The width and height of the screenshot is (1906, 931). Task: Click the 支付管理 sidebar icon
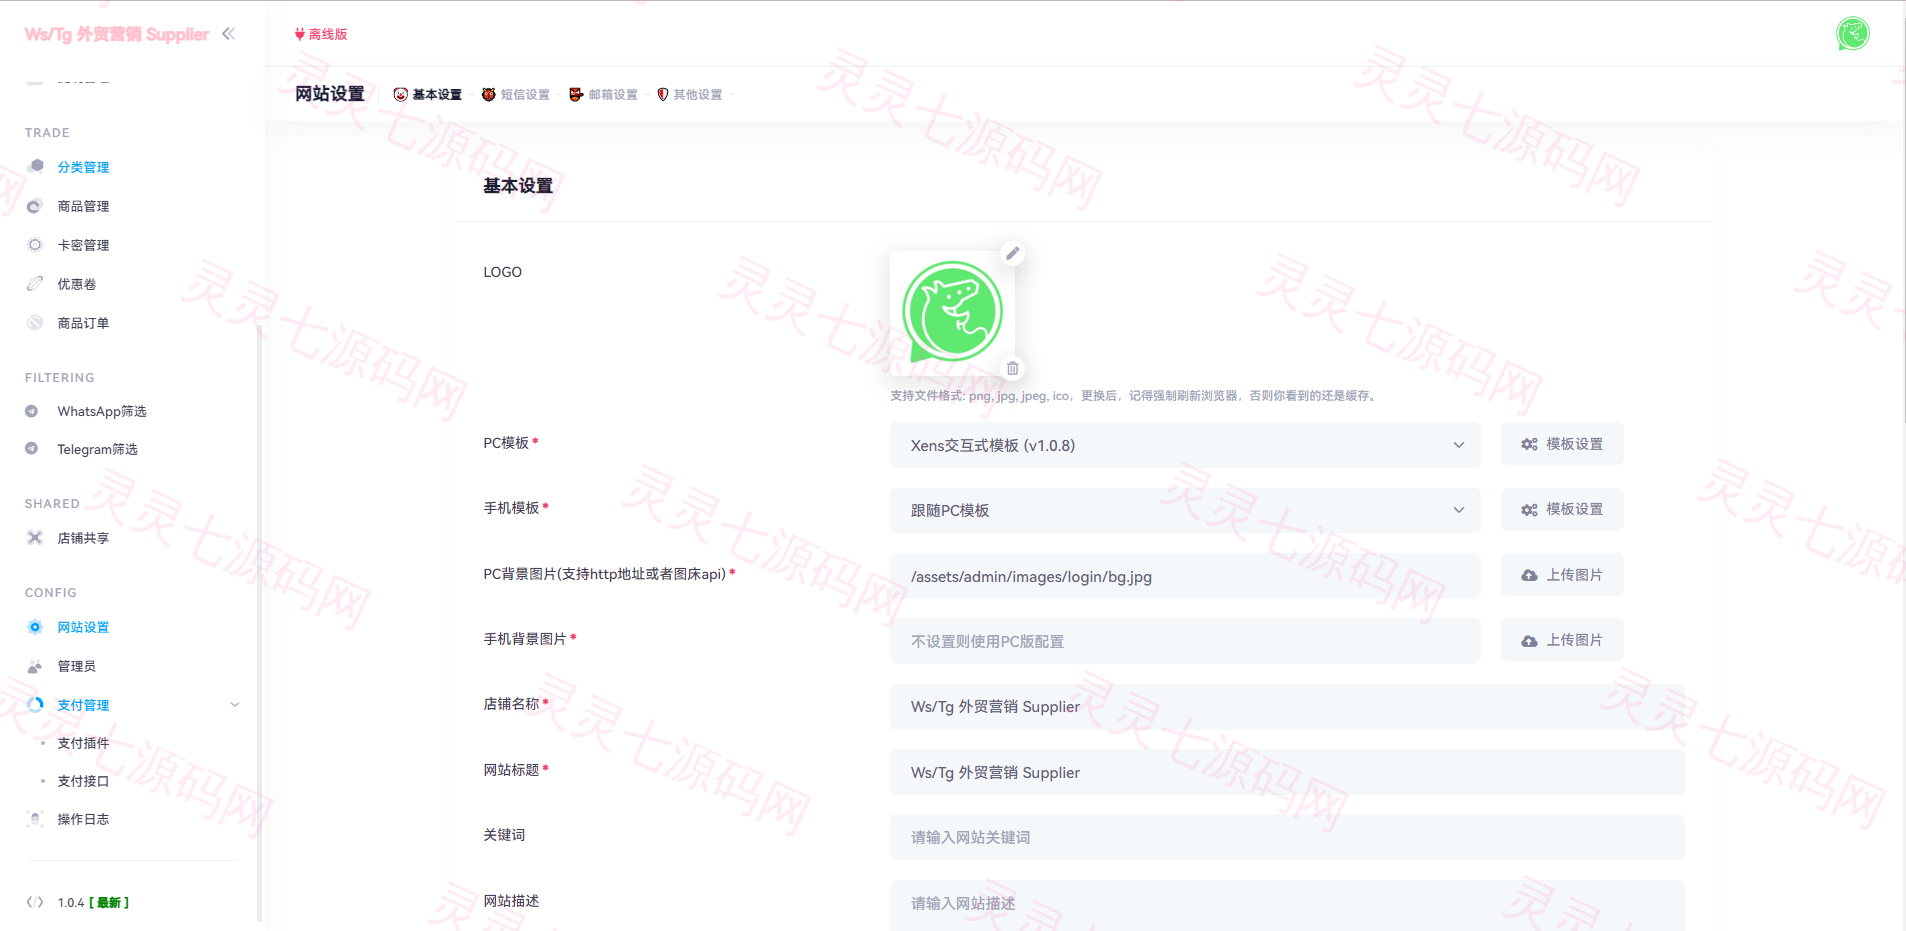[x=35, y=704]
